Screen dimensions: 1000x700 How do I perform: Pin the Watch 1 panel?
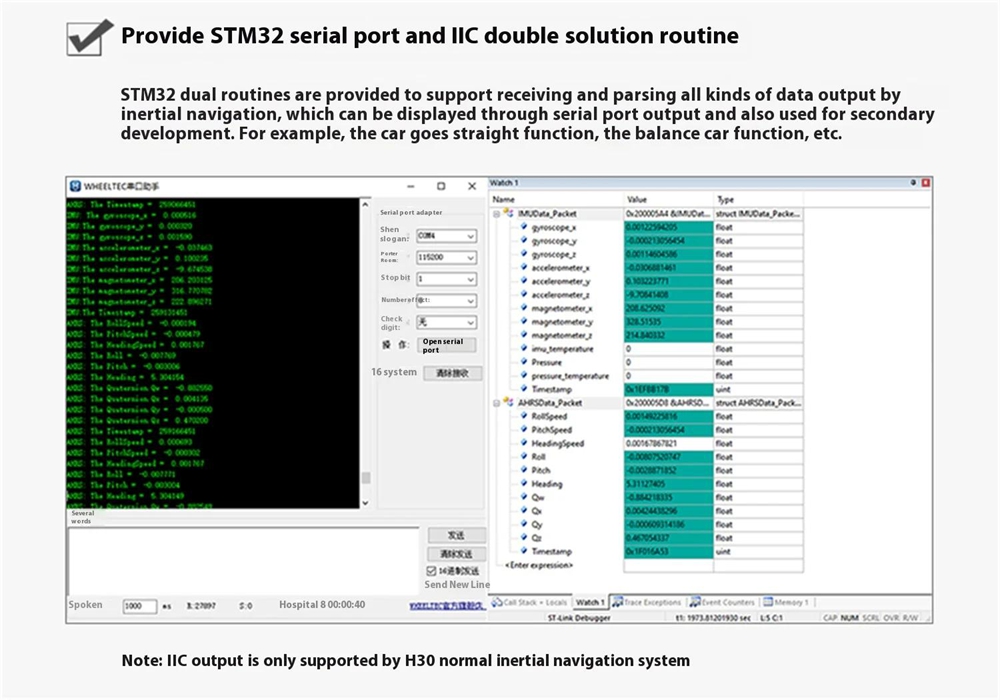[x=913, y=183]
